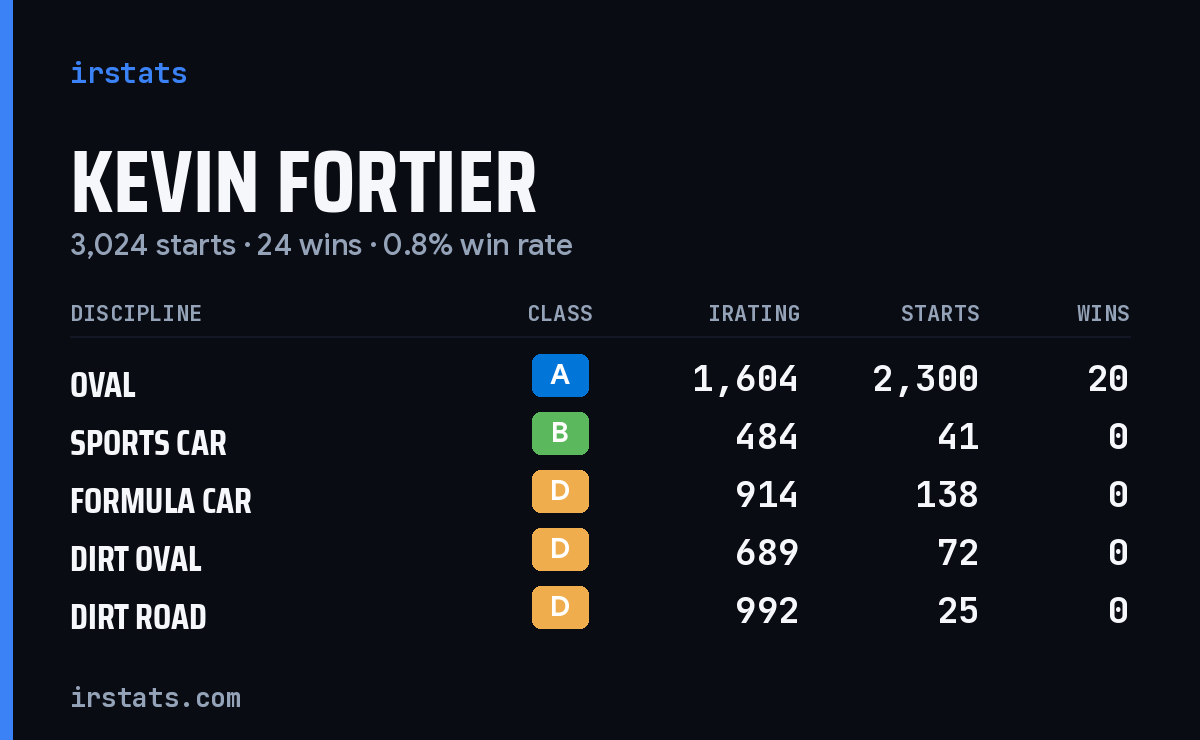The image size is (1200, 740).
Task: Click the Formula Car class D badge
Action: click(x=560, y=491)
